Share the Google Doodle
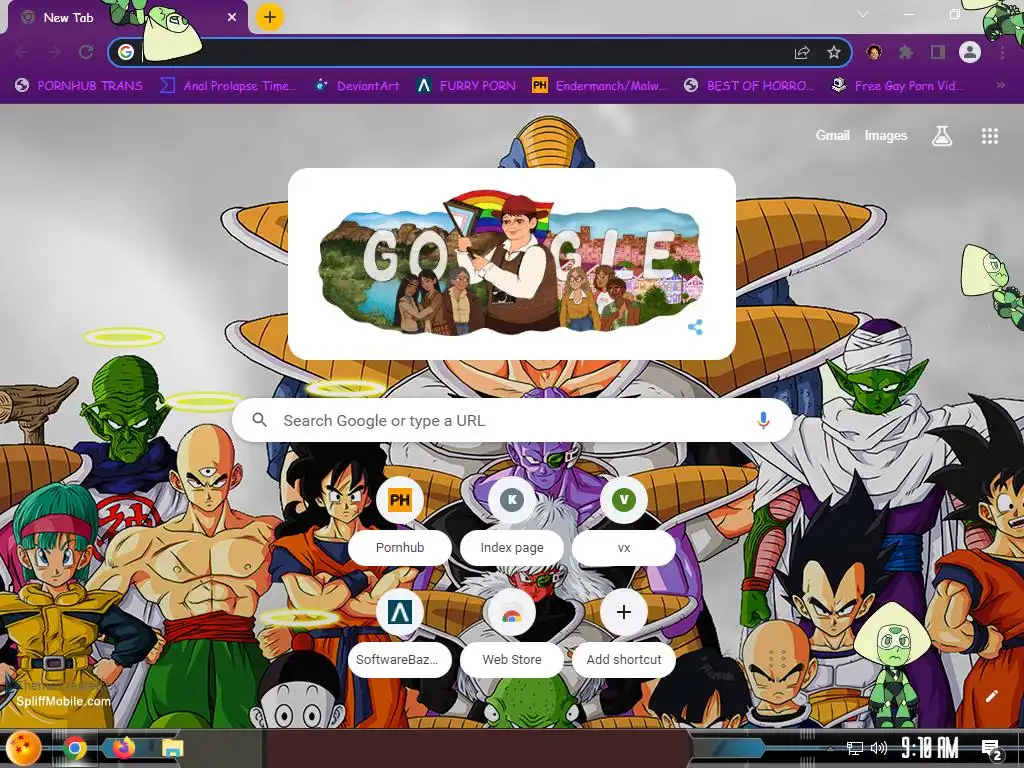This screenshot has width=1024, height=768. pos(696,327)
